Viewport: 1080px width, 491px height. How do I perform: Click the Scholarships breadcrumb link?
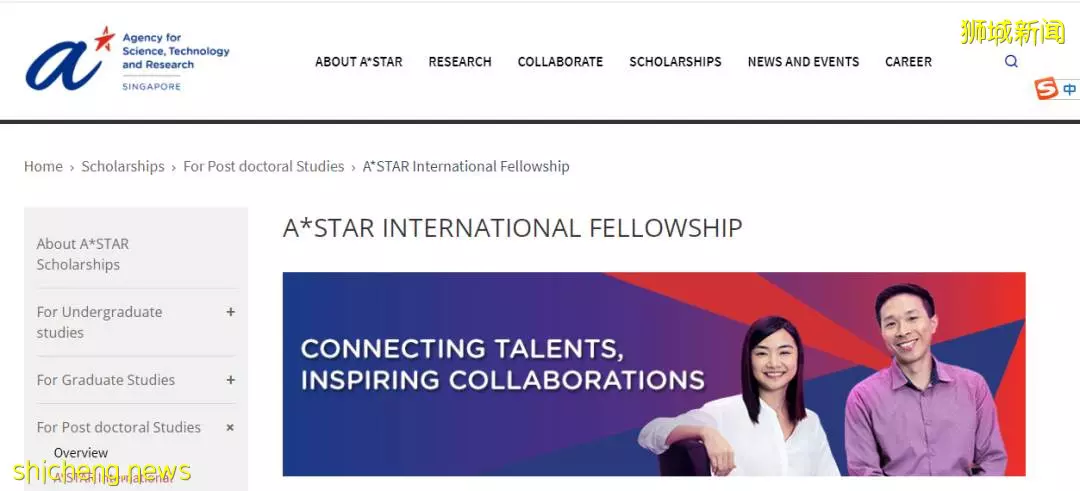pos(123,166)
